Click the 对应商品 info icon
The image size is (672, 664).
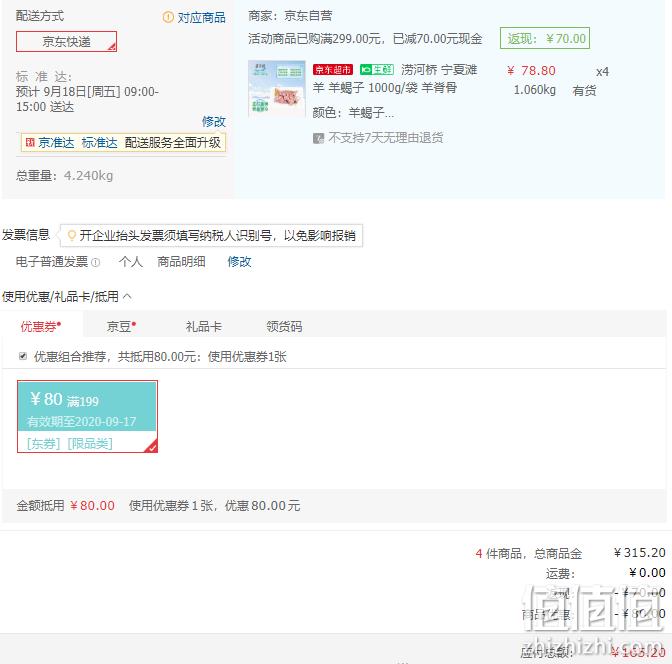(168, 17)
